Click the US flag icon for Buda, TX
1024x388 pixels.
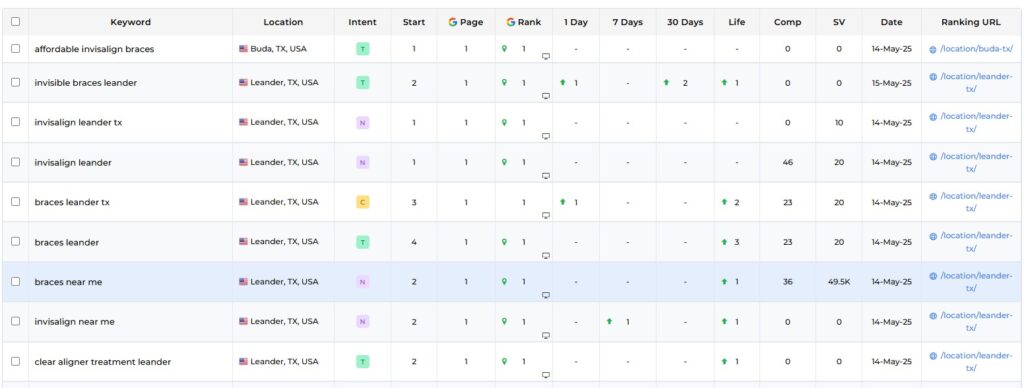244,48
